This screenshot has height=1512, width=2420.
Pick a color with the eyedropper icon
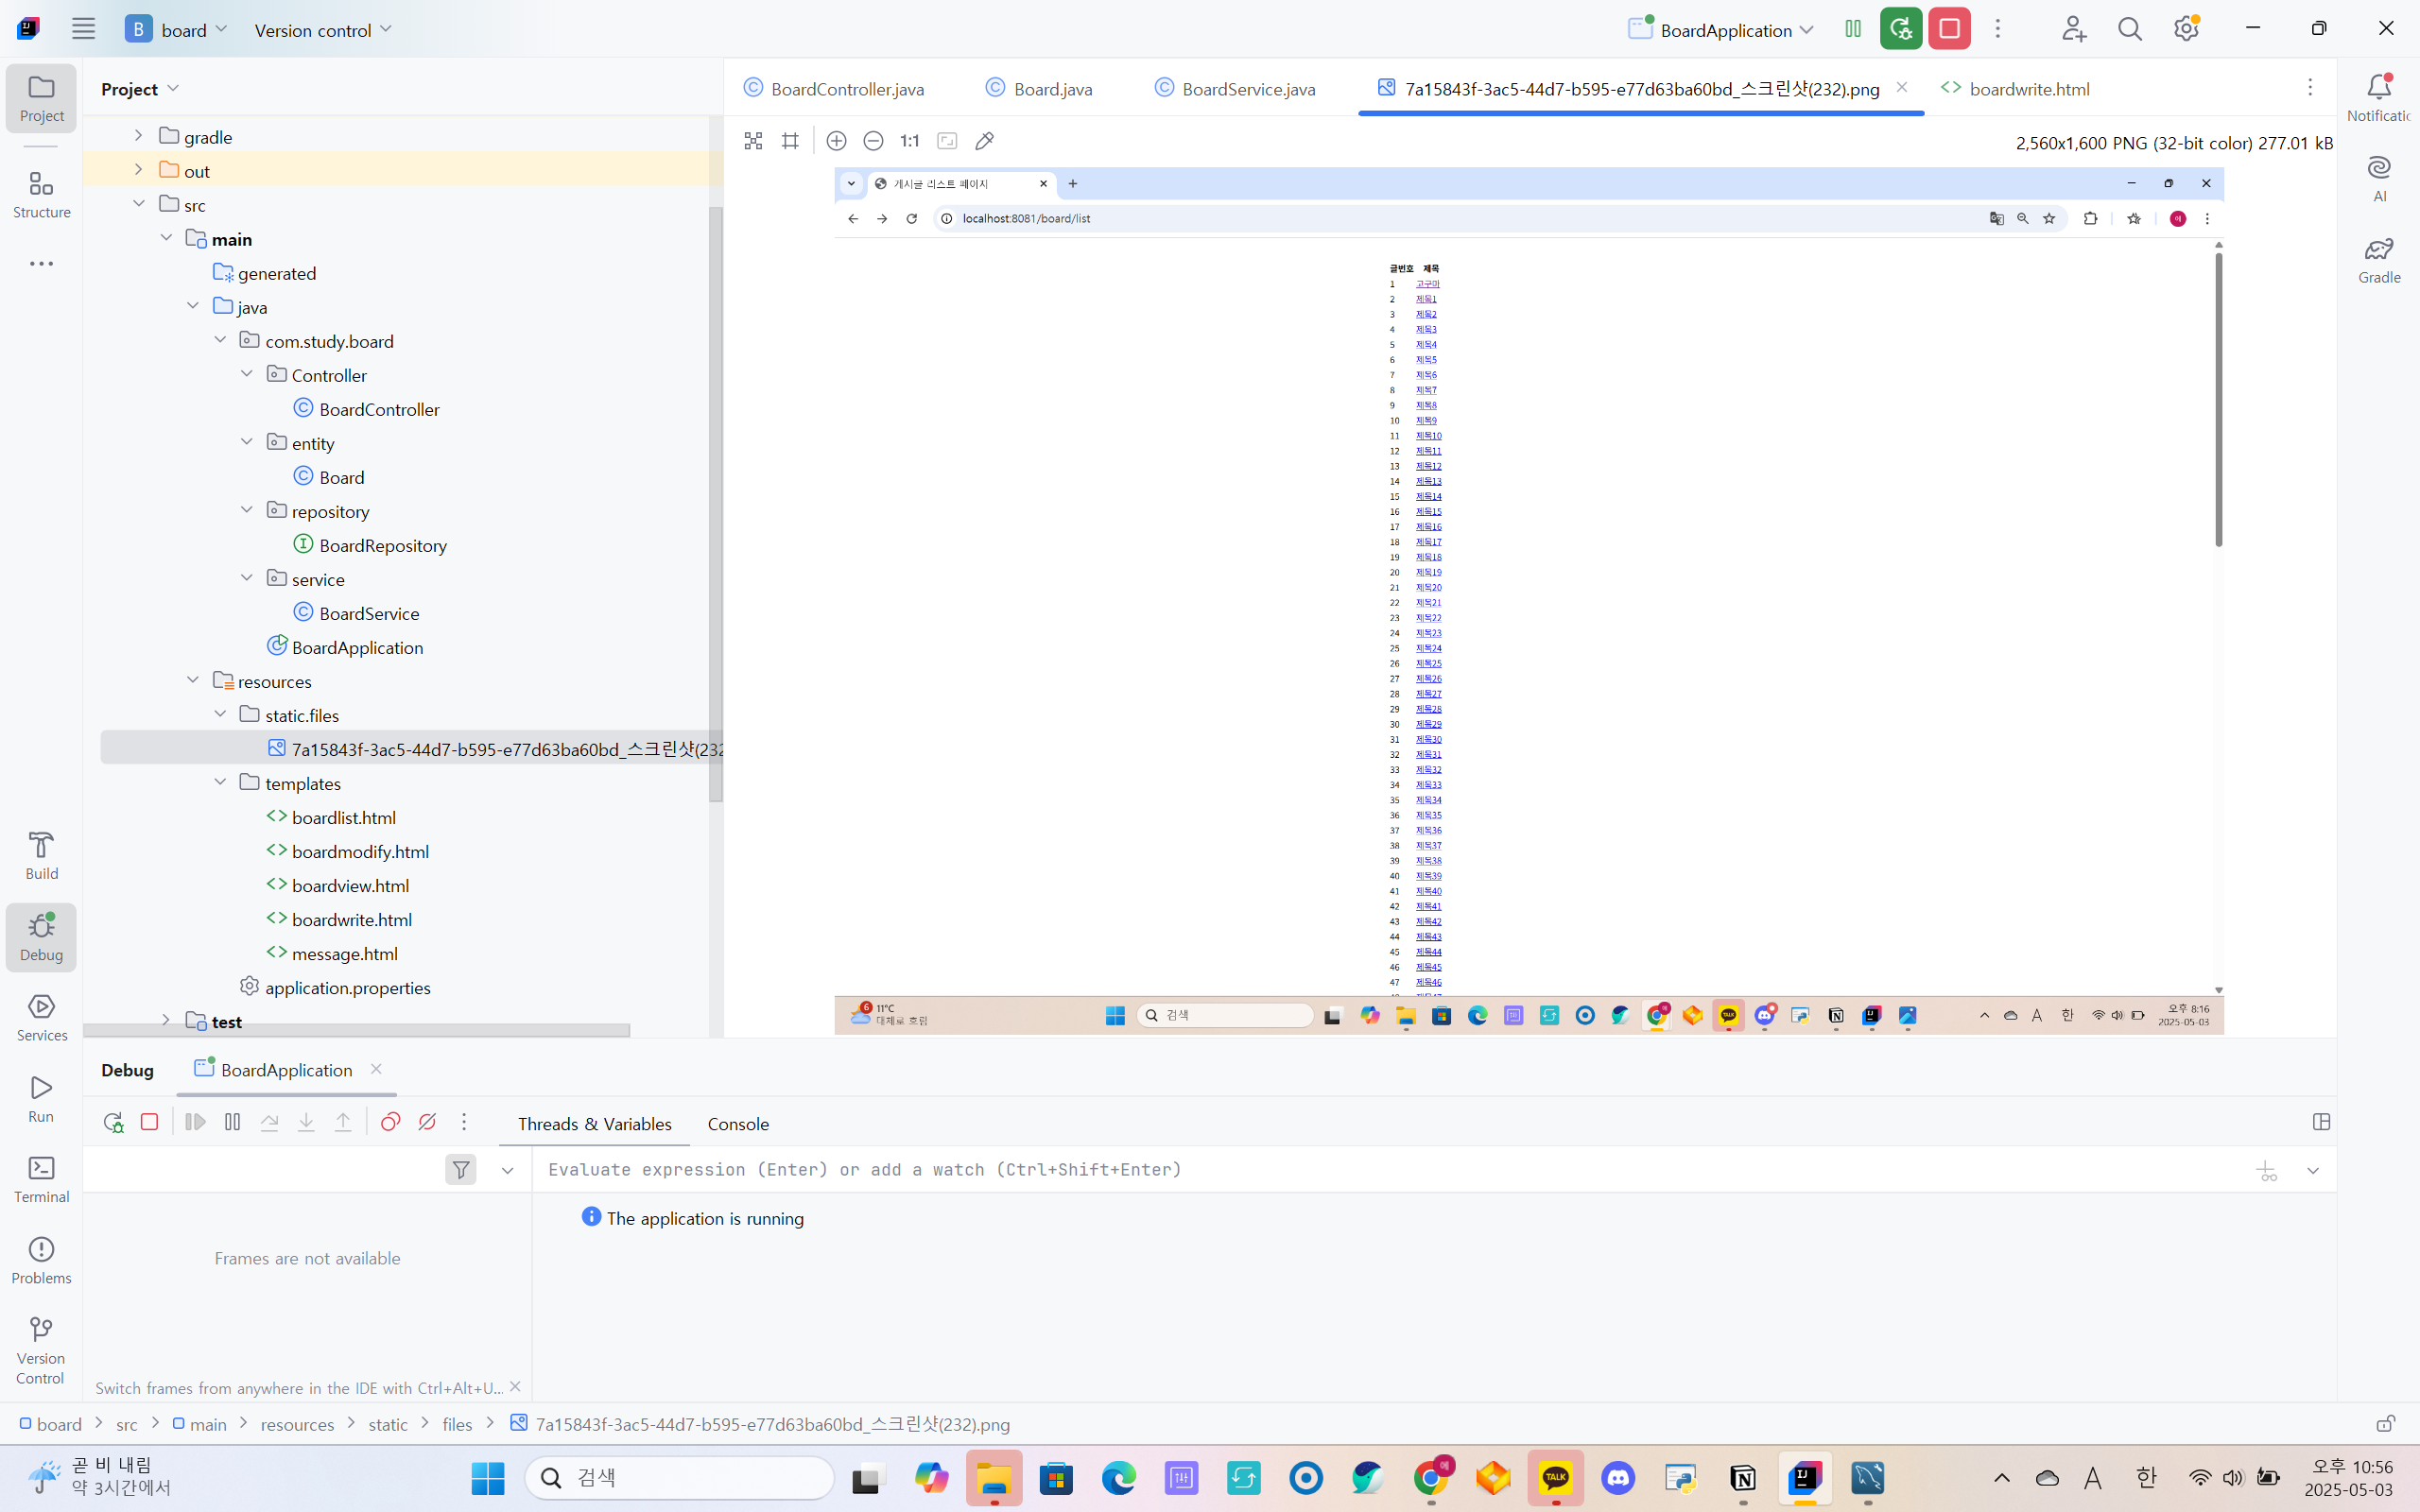tap(984, 141)
